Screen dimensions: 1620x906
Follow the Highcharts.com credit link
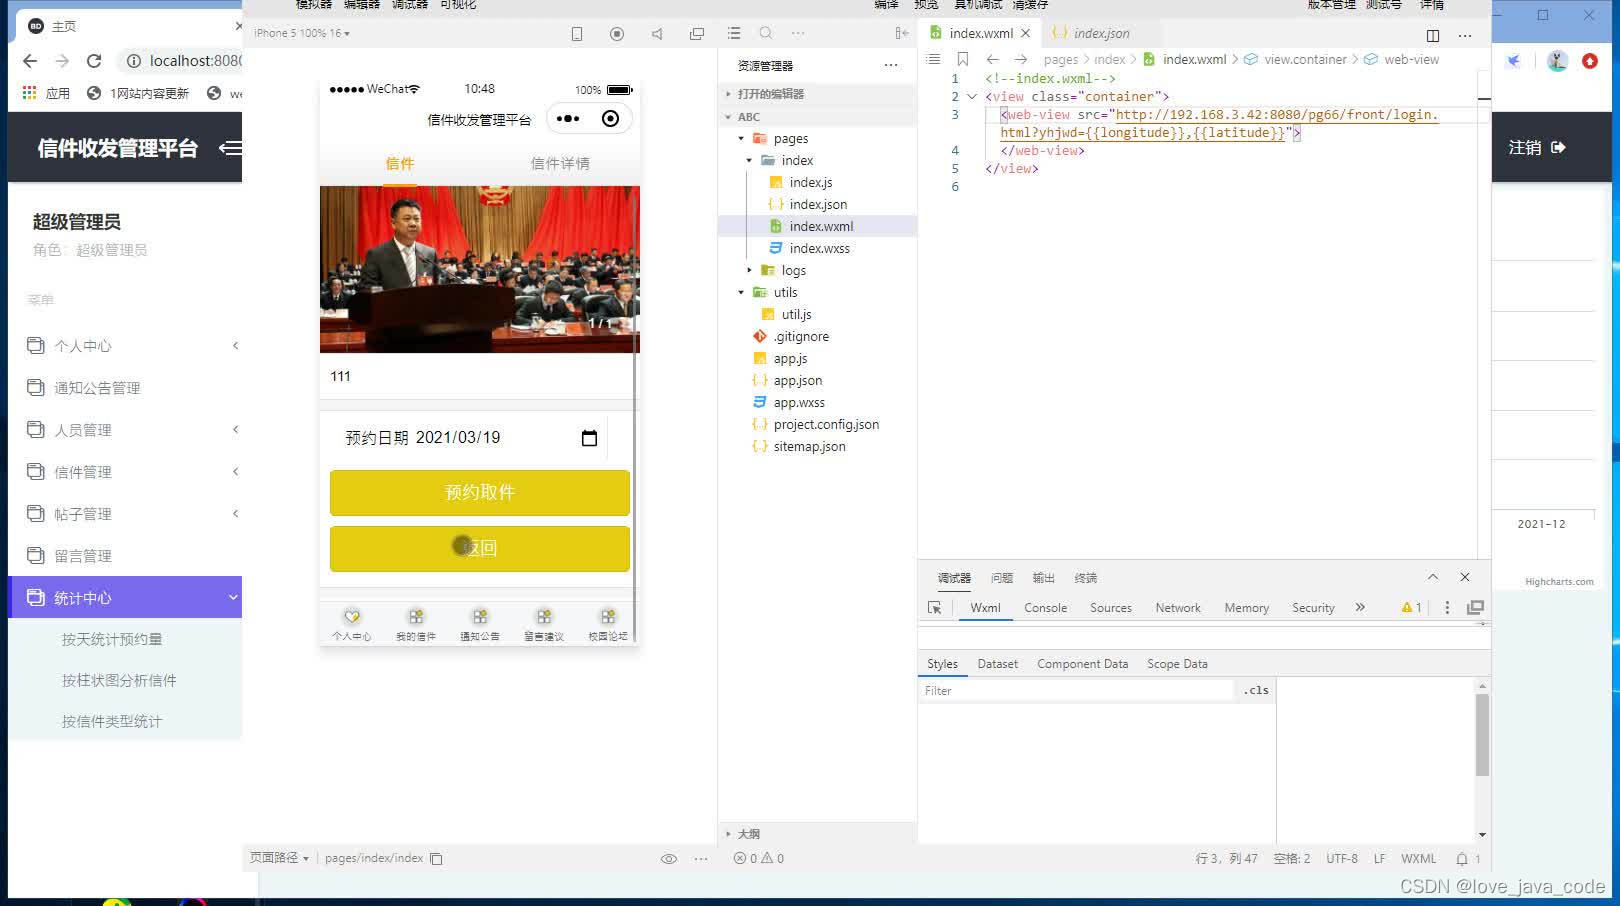click(1559, 582)
